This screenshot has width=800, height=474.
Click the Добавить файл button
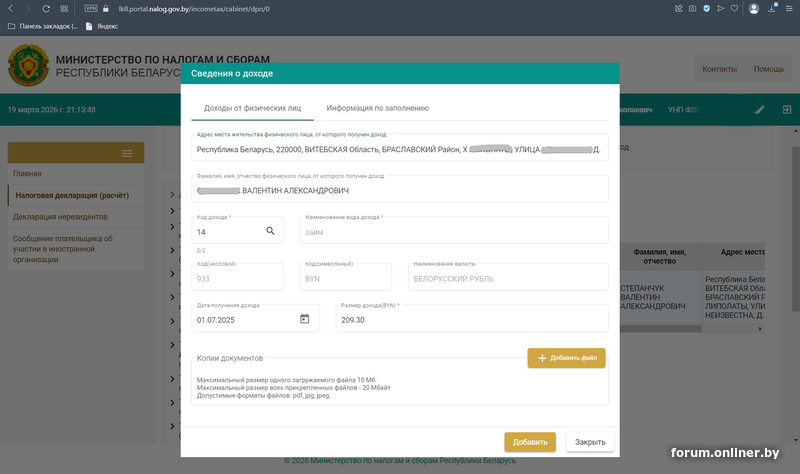pos(566,358)
